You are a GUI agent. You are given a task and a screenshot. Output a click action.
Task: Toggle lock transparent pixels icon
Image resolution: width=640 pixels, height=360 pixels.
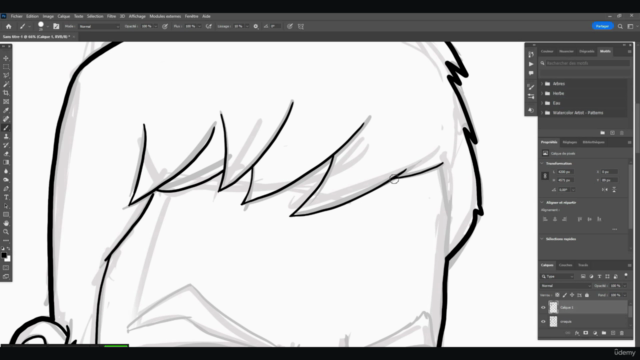pos(557,295)
